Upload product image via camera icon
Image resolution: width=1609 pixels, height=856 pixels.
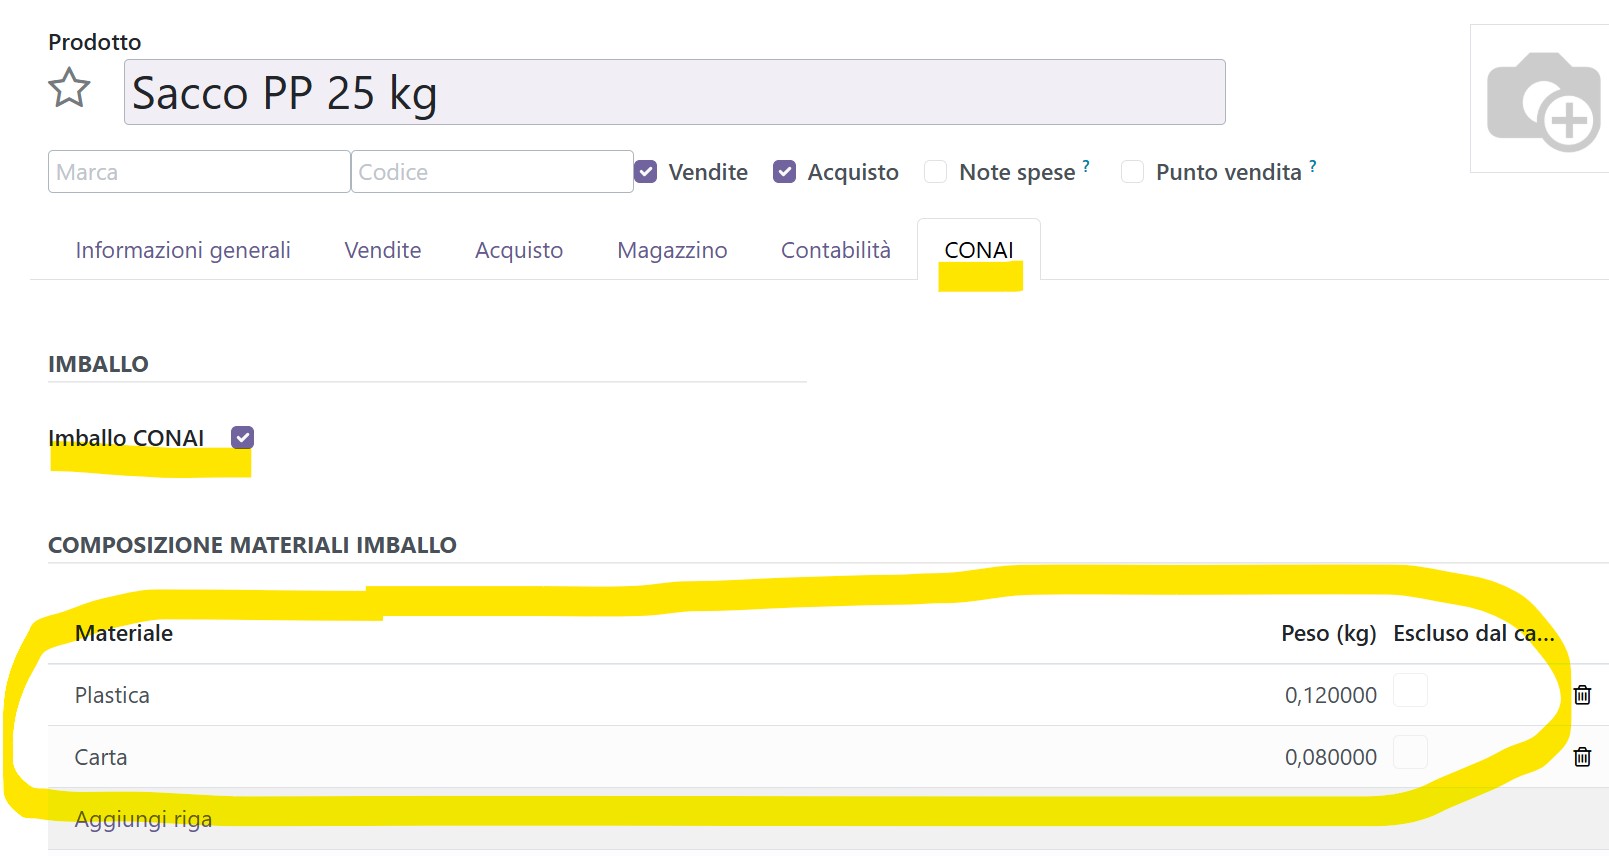[x=1544, y=101]
